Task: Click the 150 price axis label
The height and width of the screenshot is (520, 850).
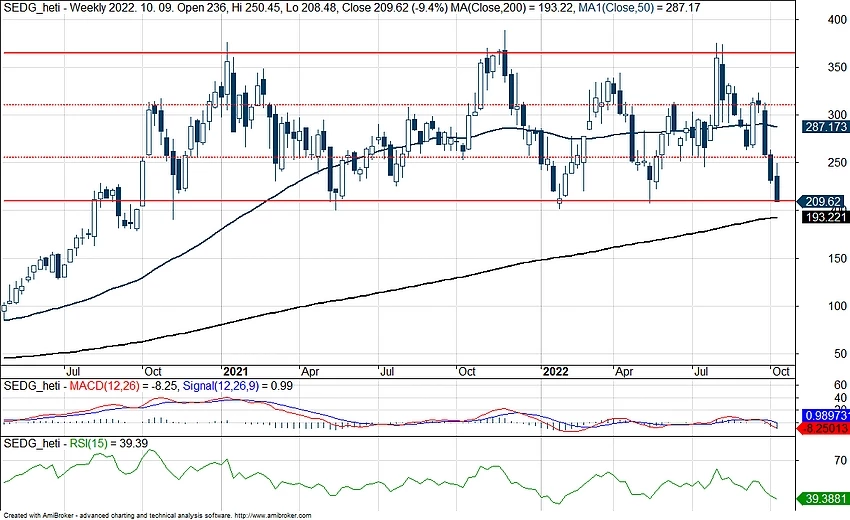Action: [x=837, y=258]
